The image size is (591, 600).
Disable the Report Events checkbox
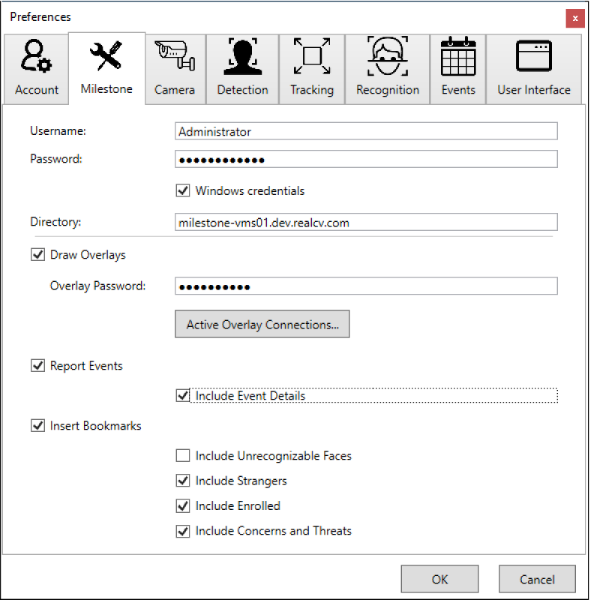pyautogui.click(x=38, y=366)
